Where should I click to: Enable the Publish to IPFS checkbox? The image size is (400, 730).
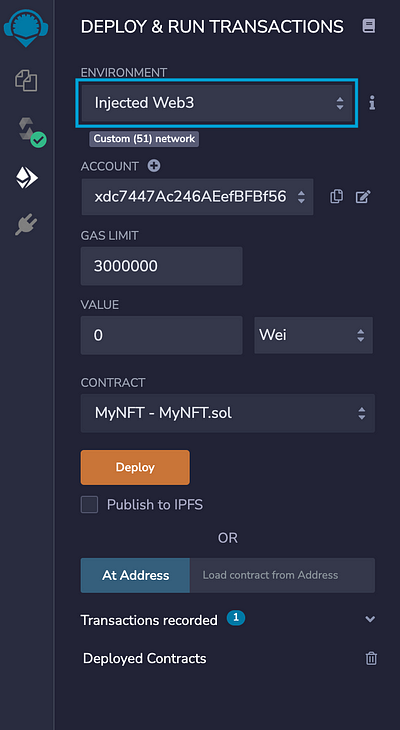(89, 504)
